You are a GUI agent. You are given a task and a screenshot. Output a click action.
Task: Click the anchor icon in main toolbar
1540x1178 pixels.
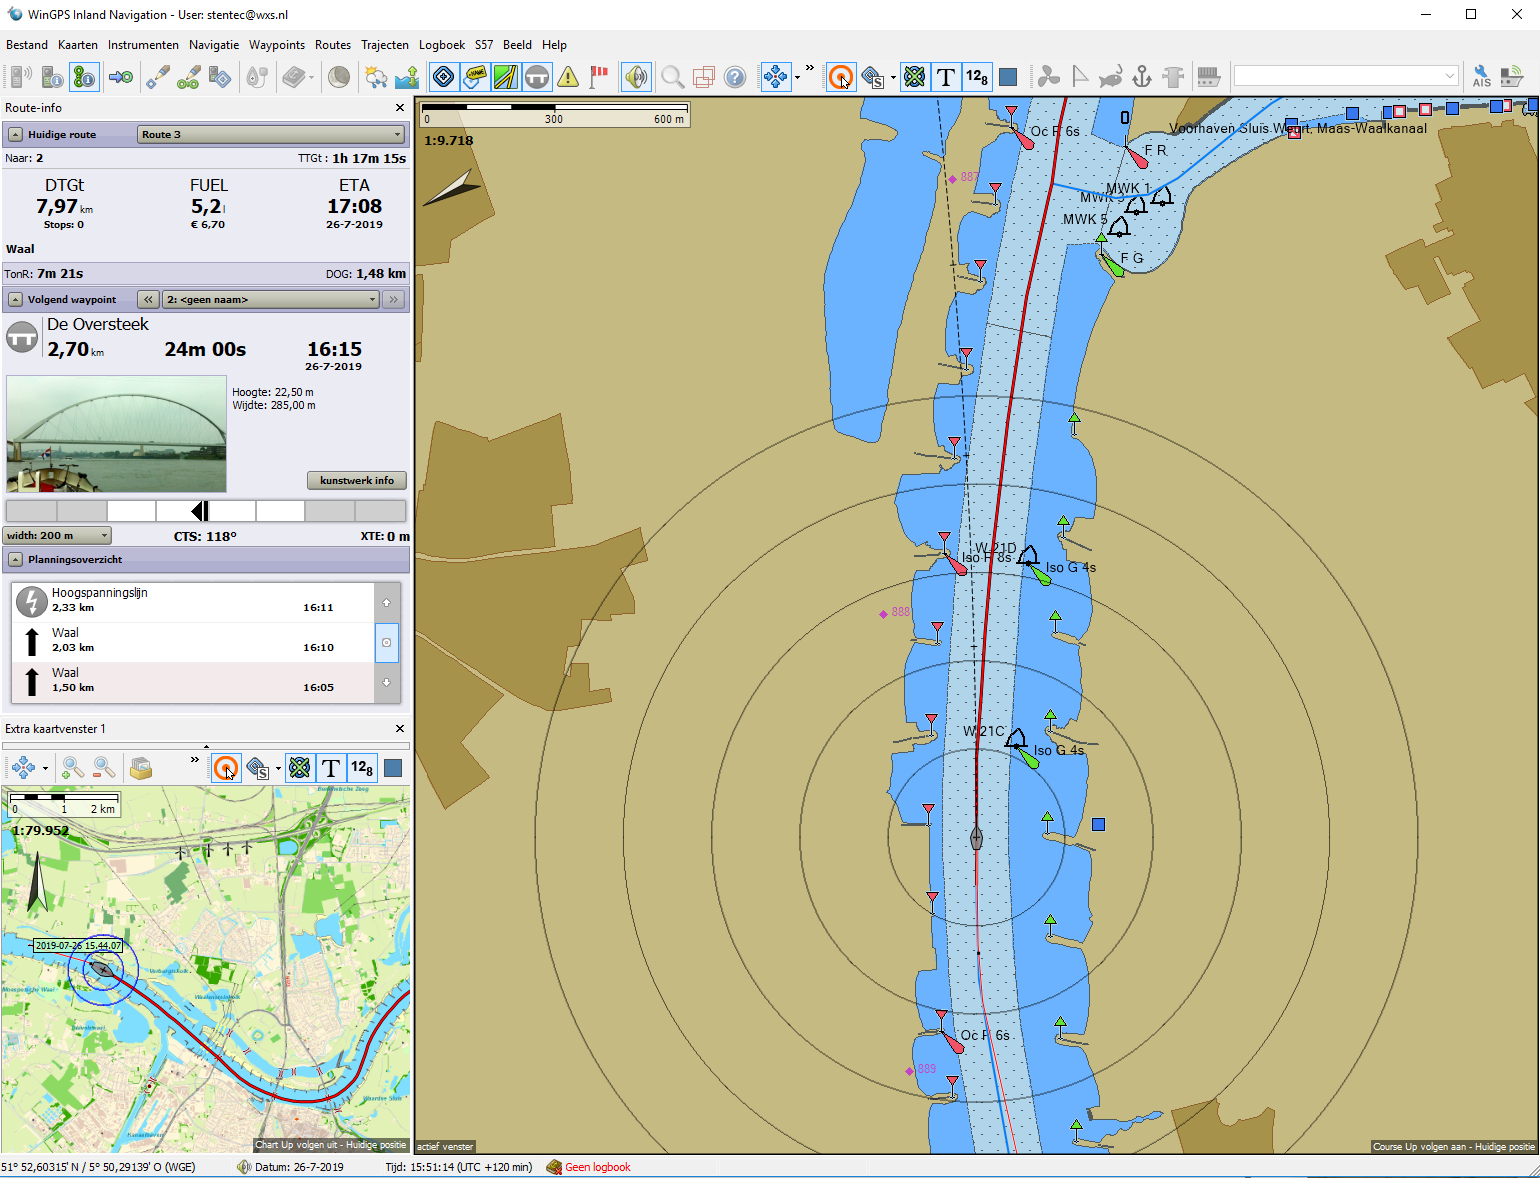(1142, 77)
